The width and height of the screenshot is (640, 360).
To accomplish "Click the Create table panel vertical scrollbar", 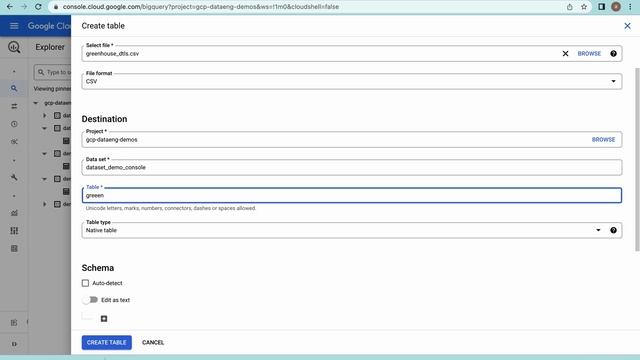I will [637, 159].
